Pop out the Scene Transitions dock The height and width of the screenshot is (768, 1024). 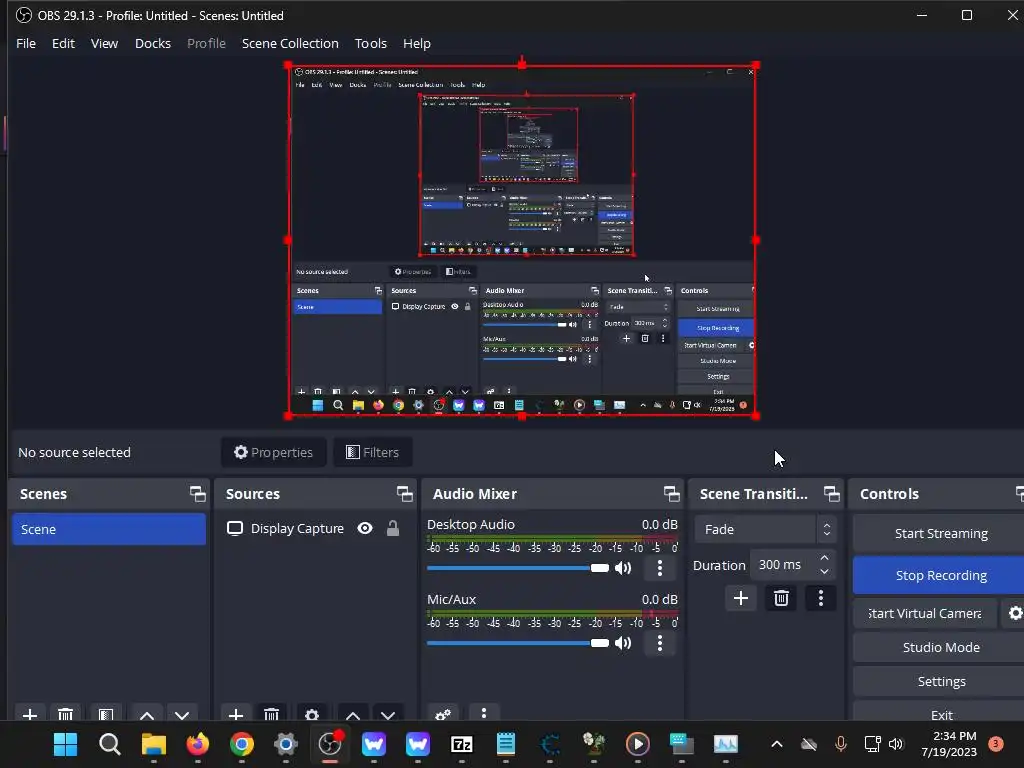[x=831, y=494]
